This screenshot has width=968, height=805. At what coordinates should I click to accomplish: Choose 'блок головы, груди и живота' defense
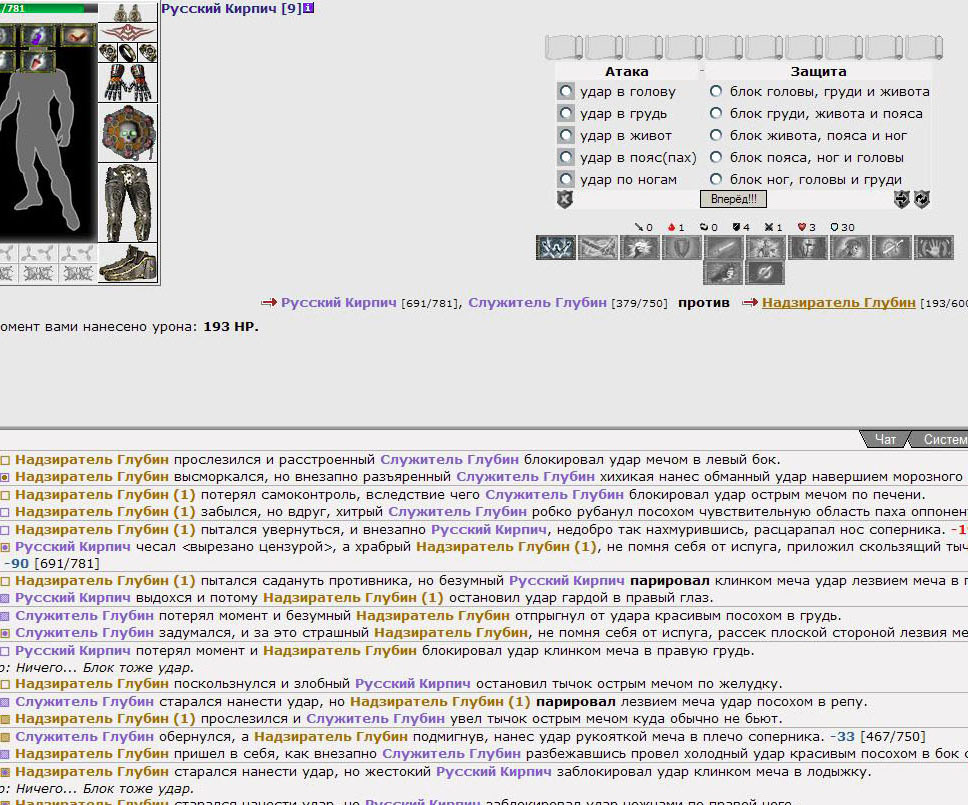716,91
